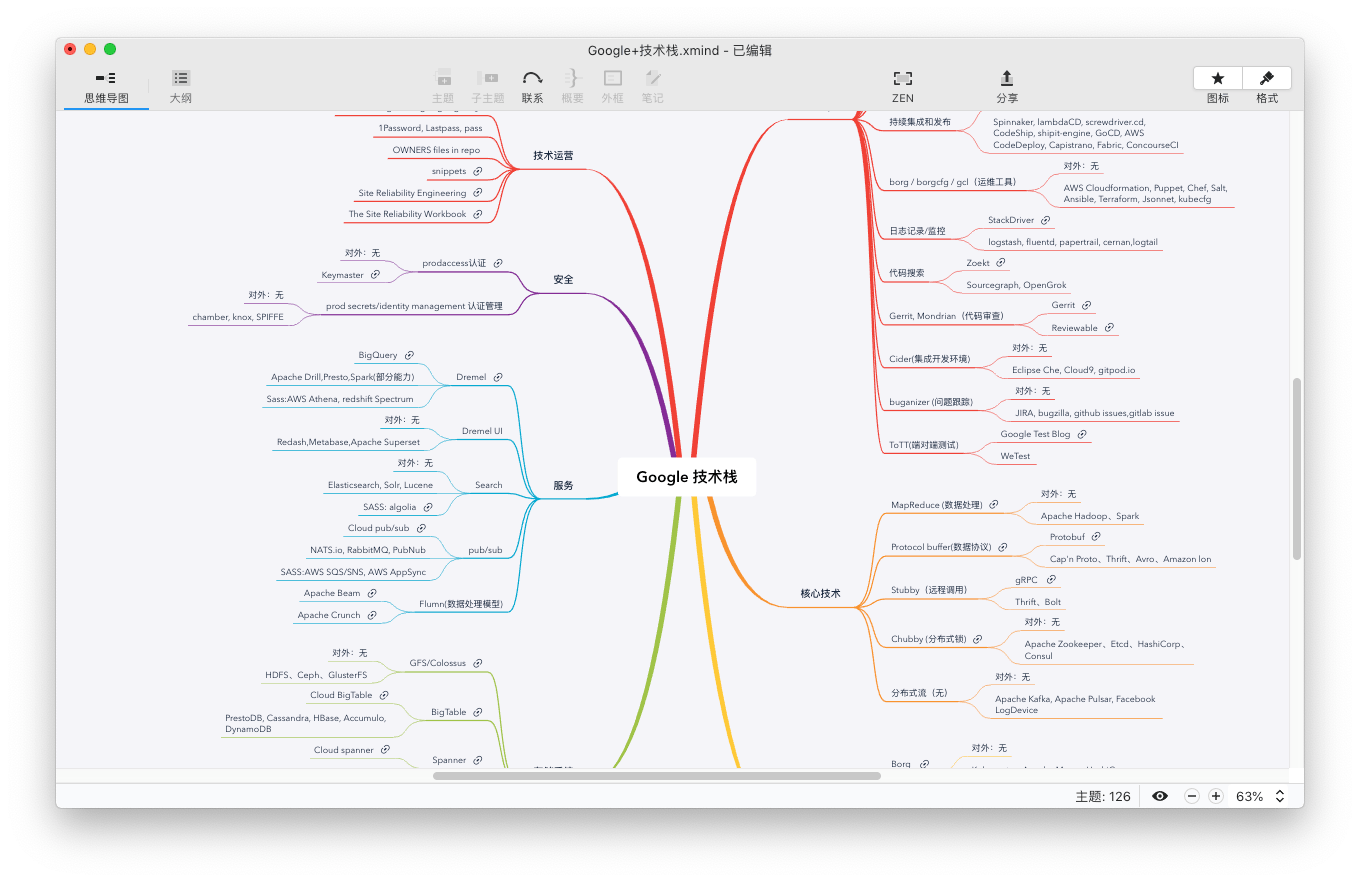Open link icon beside SASS: algolia
The image size is (1360, 882).
tap(428, 507)
